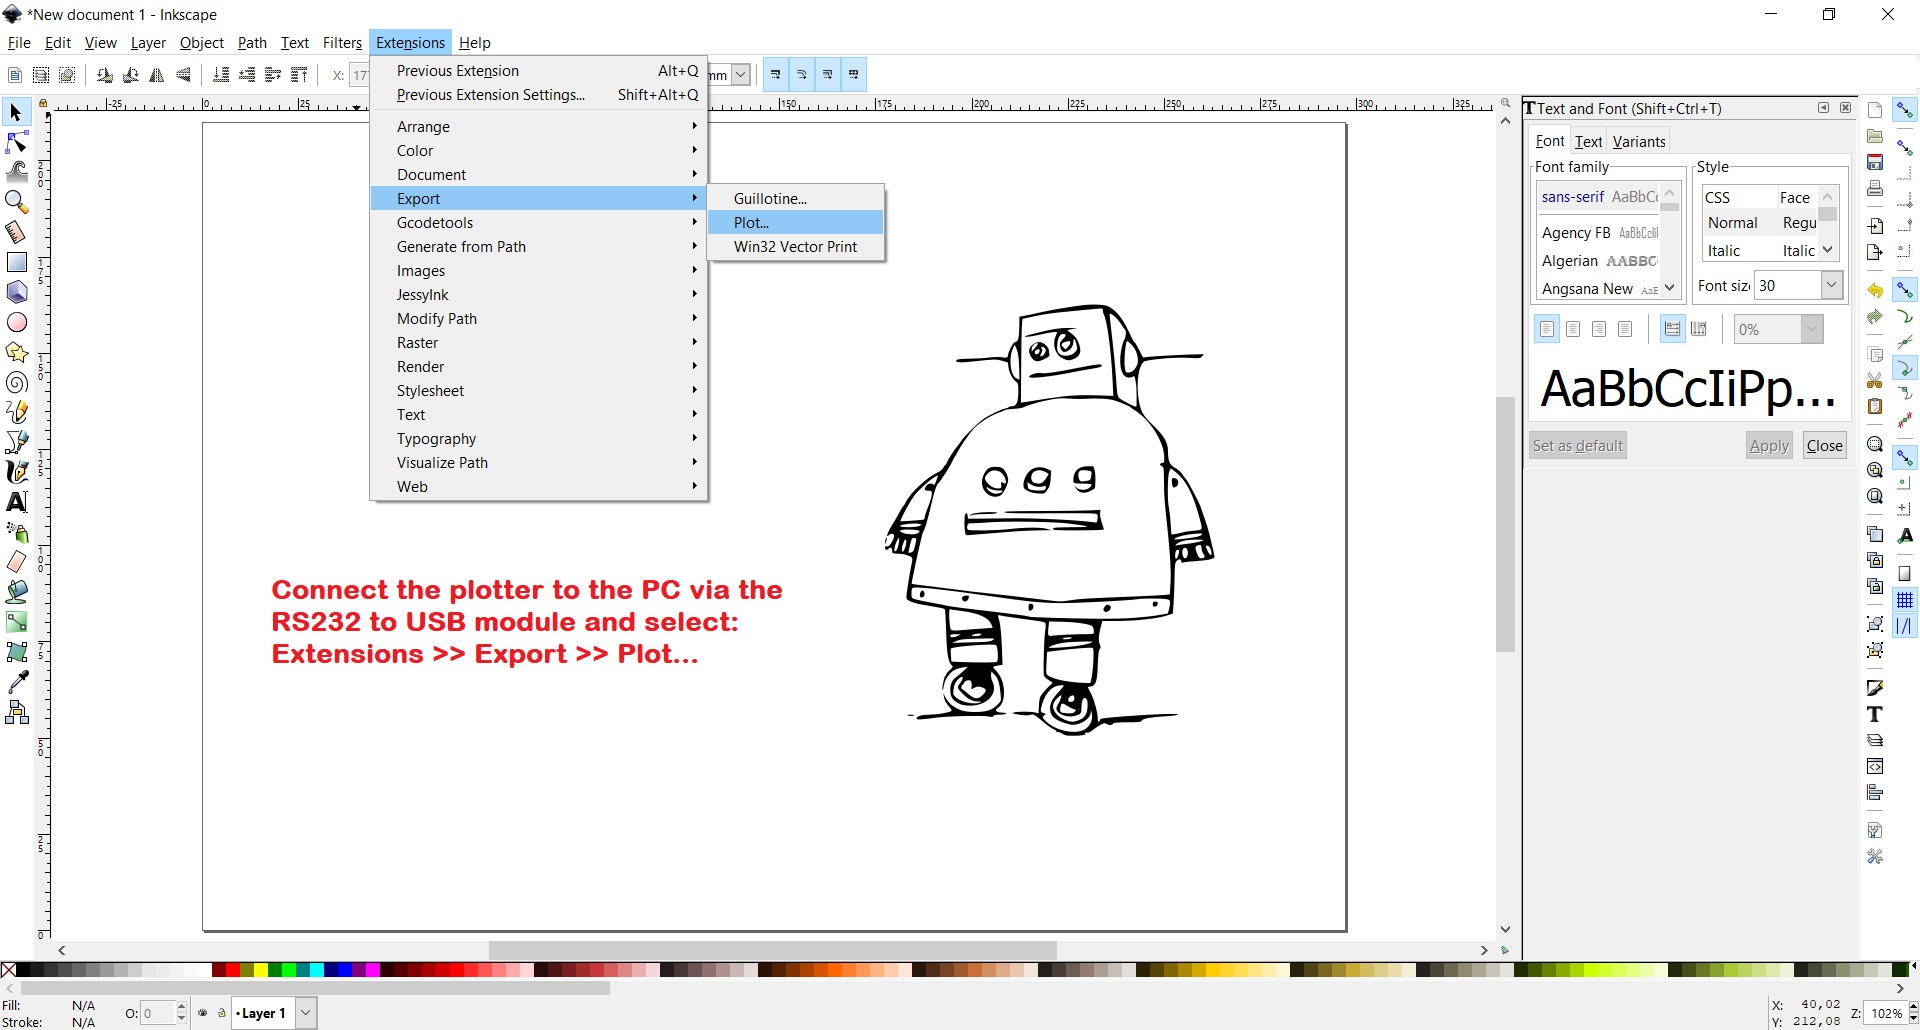This screenshot has height=1030, width=1920.
Task: Toggle snapping to grids
Action: tap(1905, 600)
